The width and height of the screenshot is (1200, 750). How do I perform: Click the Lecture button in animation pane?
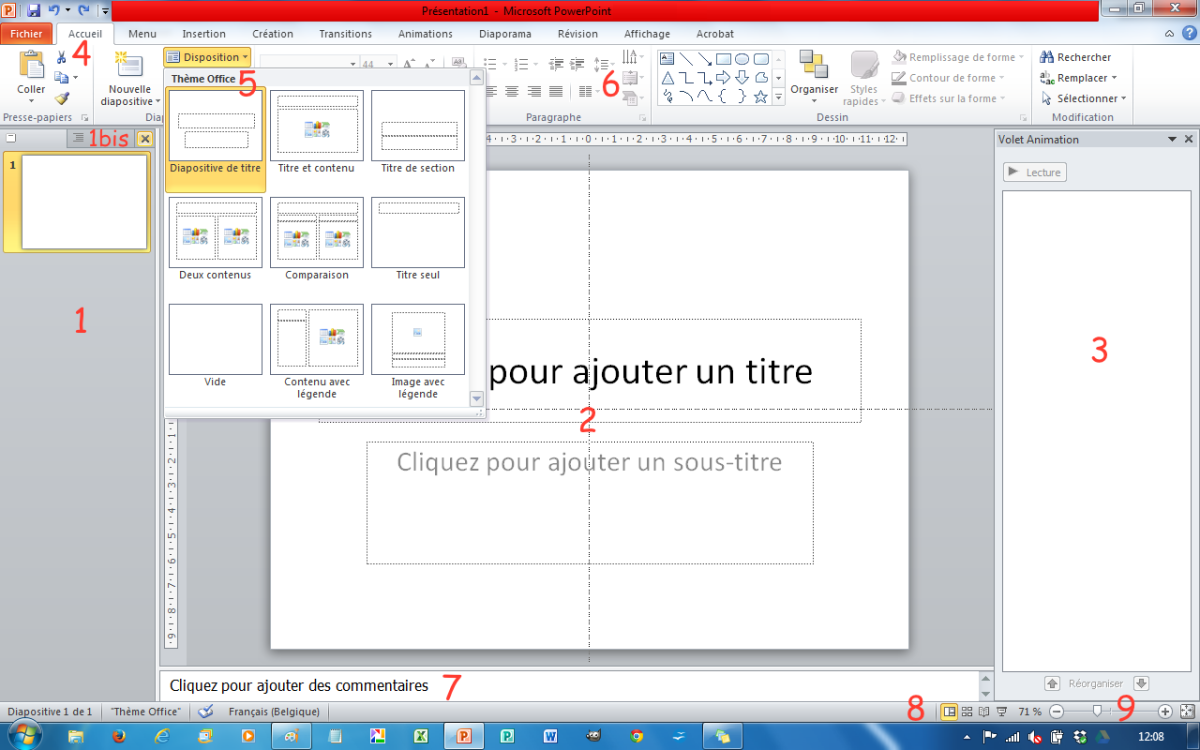pyautogui.click(x=1035, y=172)
